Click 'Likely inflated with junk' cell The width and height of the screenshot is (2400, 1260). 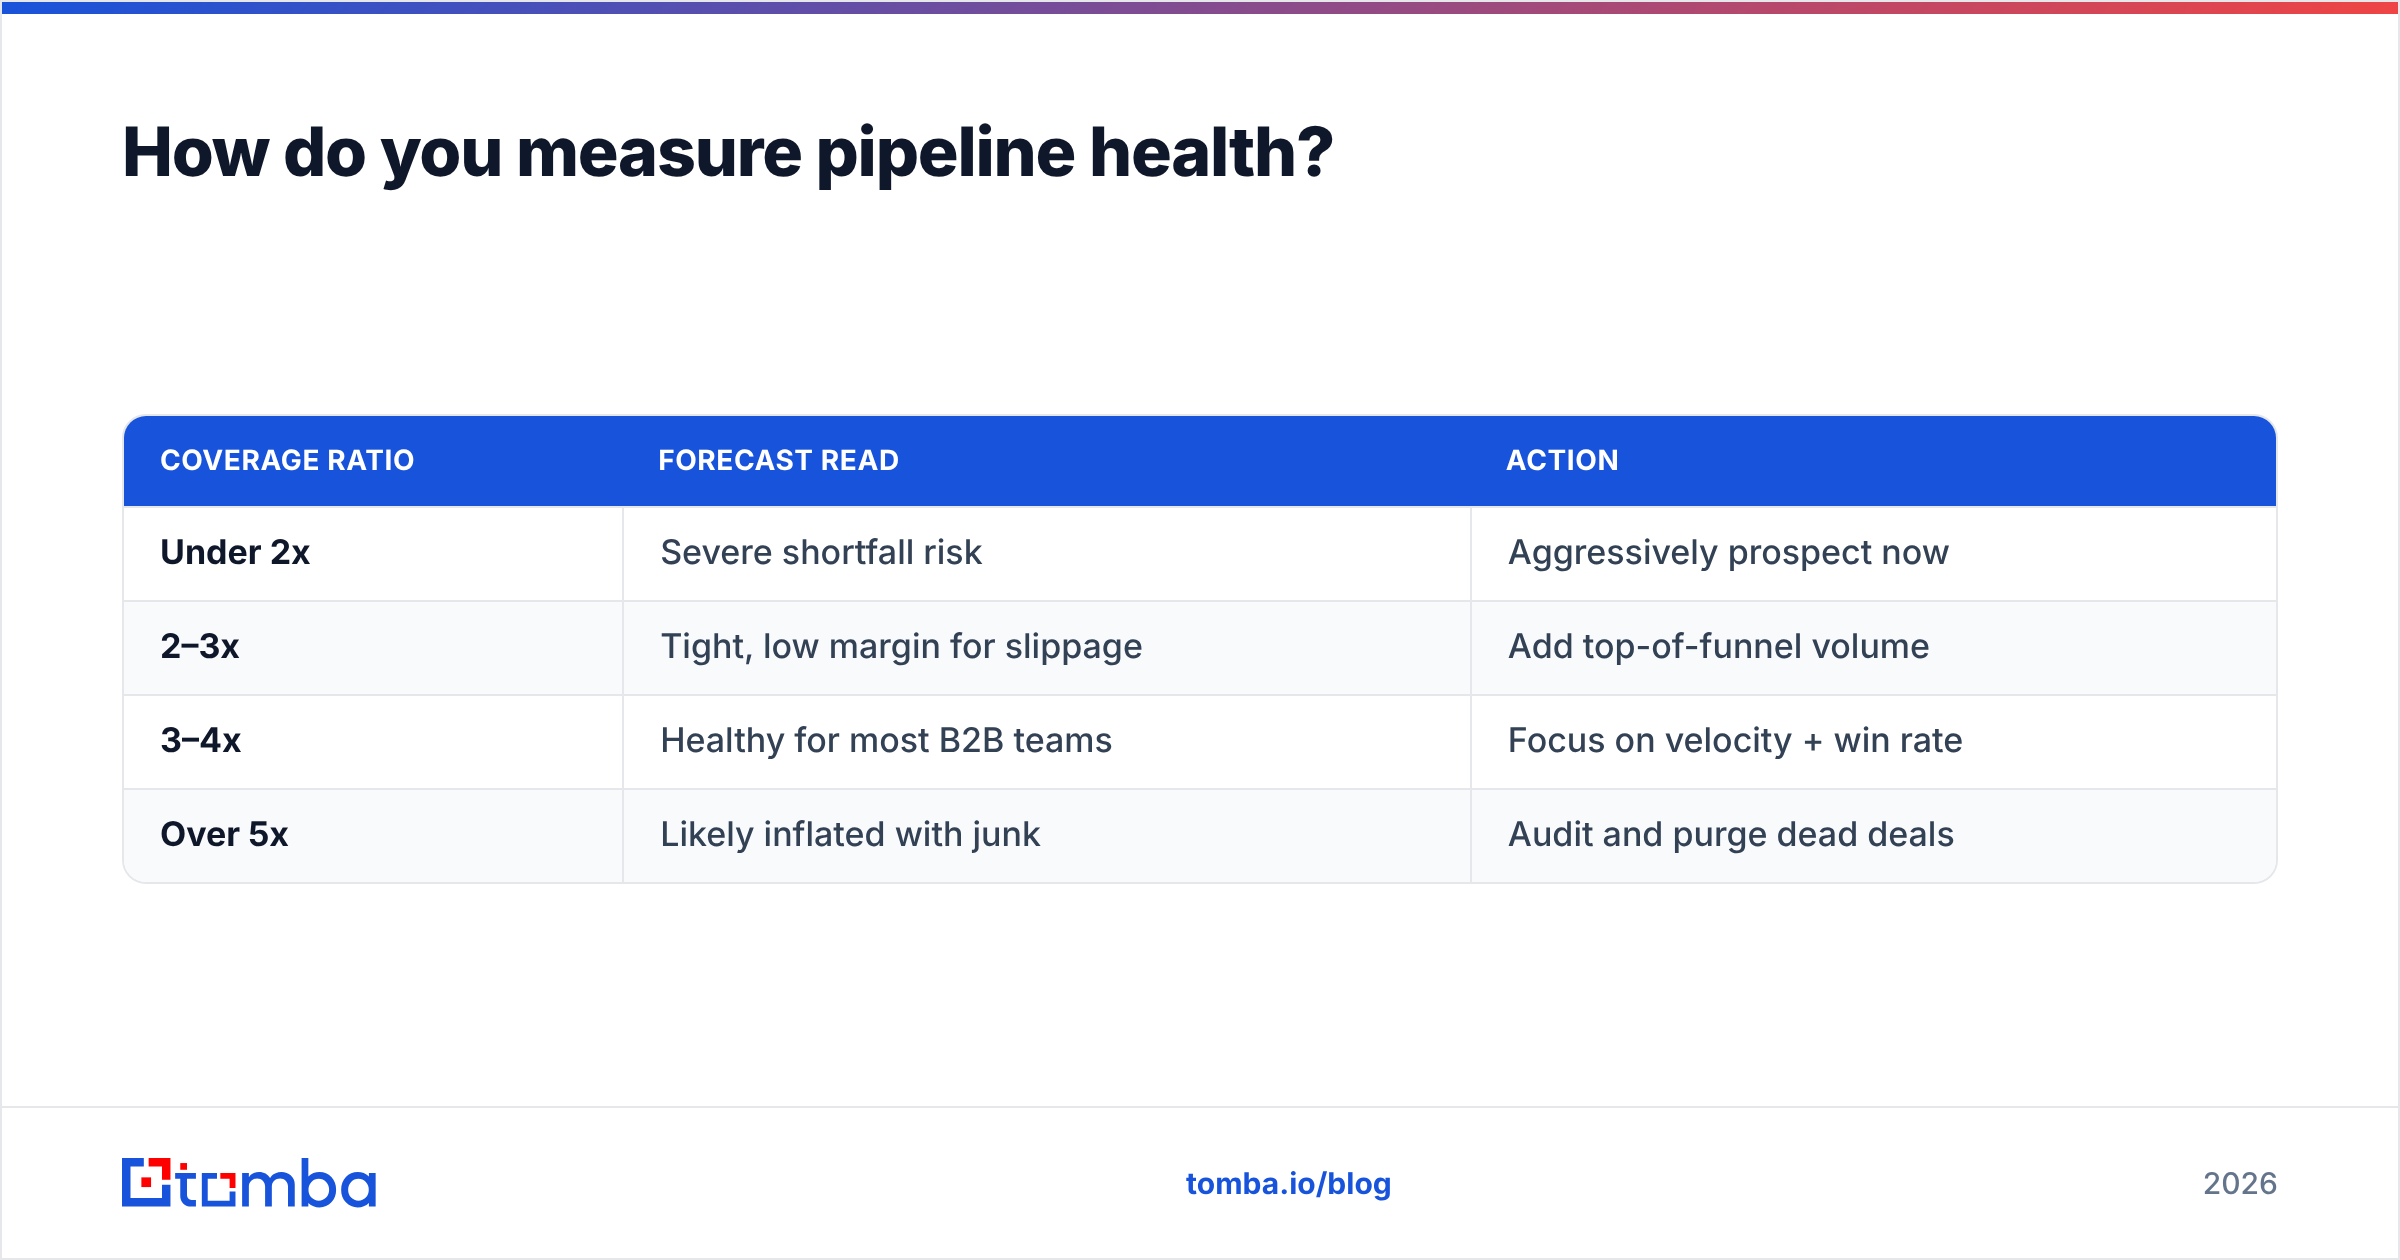(1047, 835)
